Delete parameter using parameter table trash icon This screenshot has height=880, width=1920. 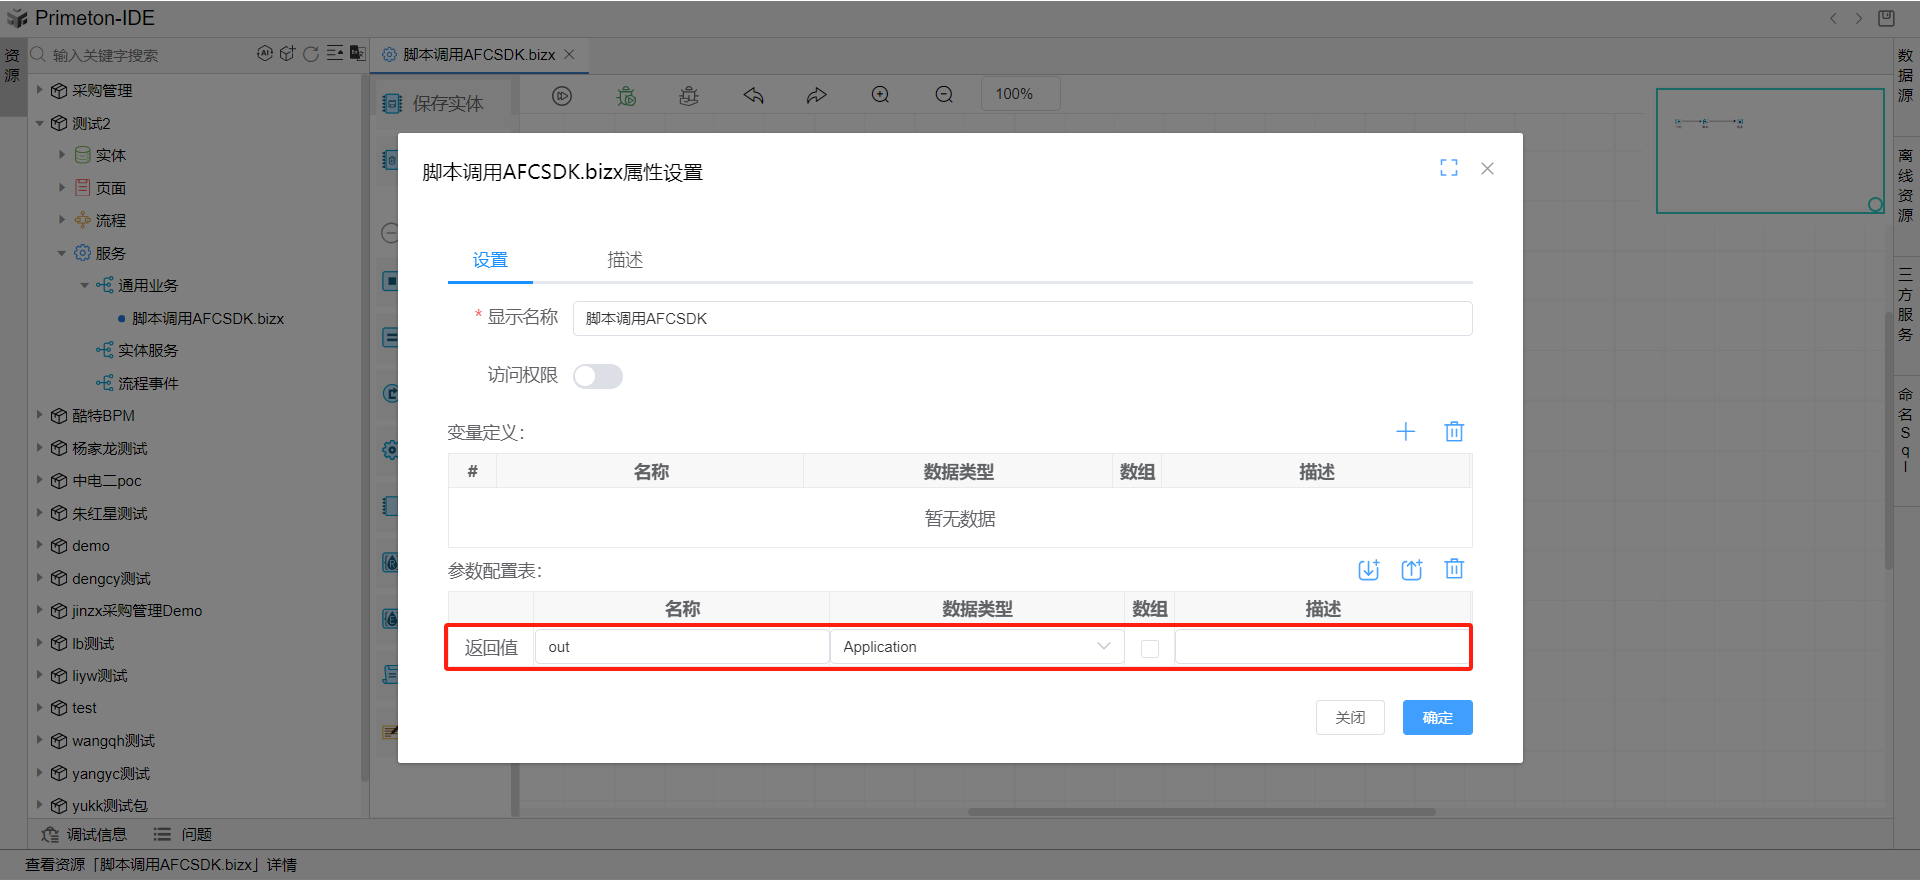[x=1454, y=569]
